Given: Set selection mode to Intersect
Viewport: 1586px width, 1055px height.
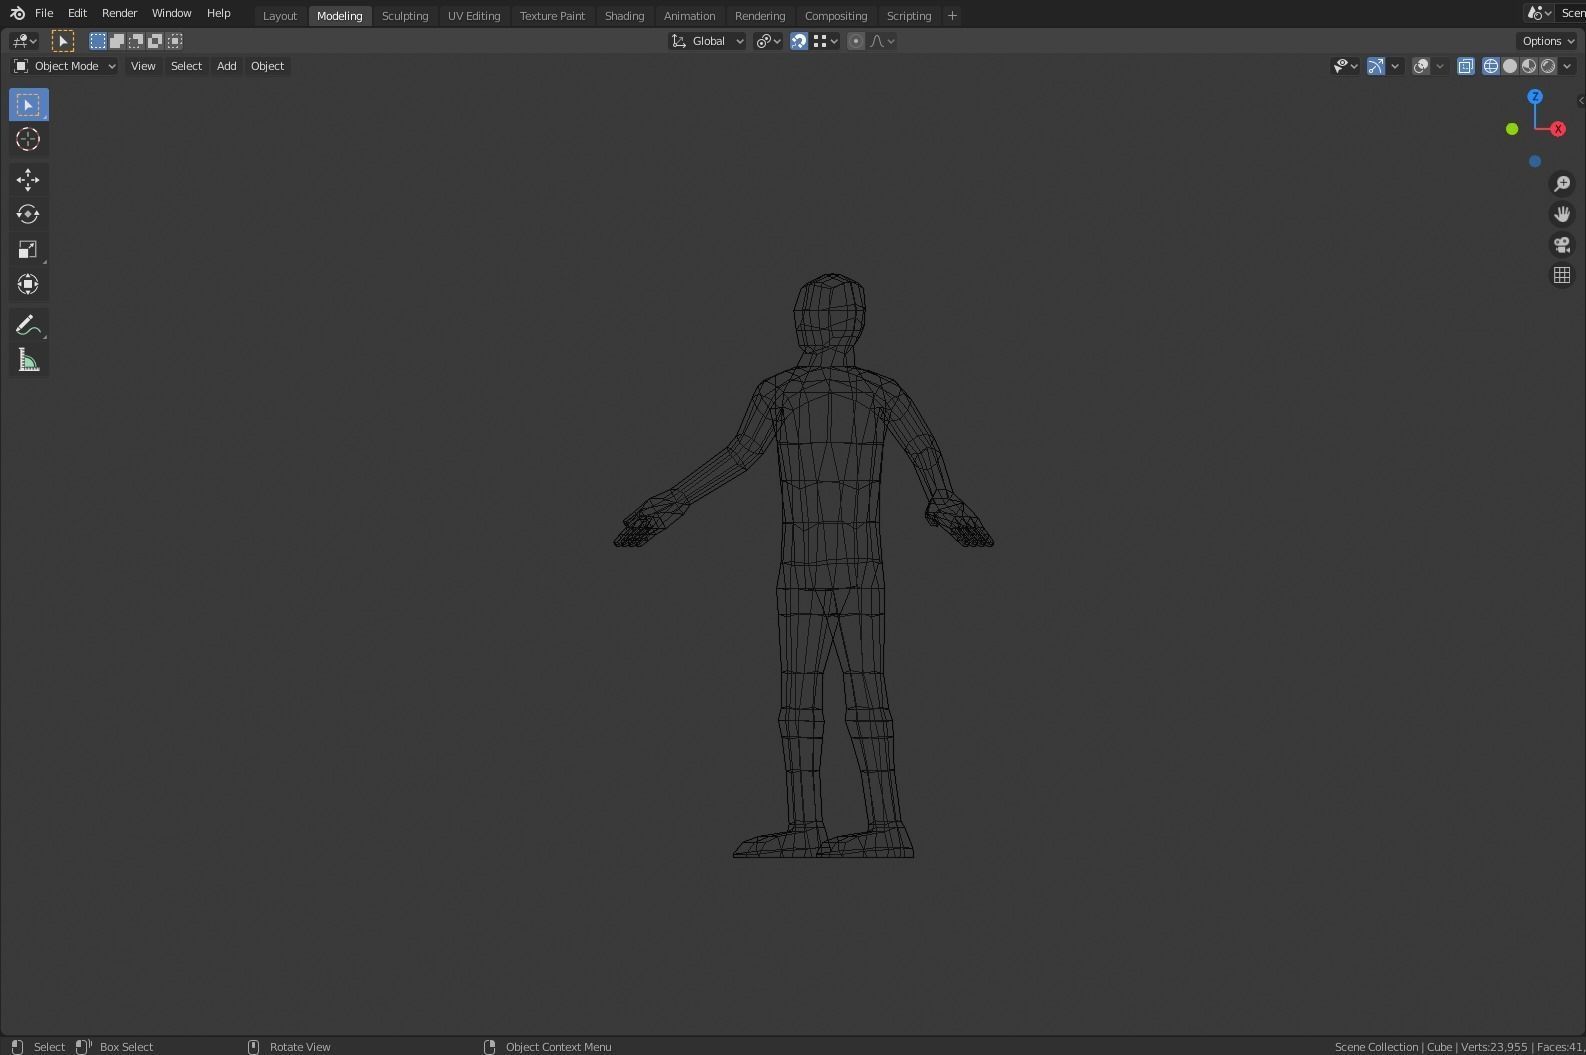Looking at the screenshot, I should coord(175,41).
